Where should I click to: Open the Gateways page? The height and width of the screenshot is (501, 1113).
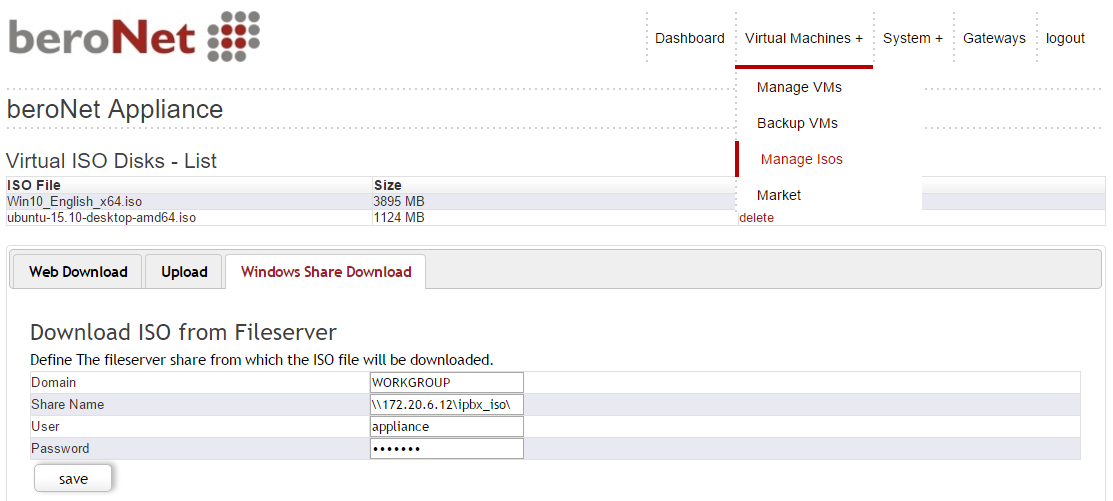tap(994, 38)
